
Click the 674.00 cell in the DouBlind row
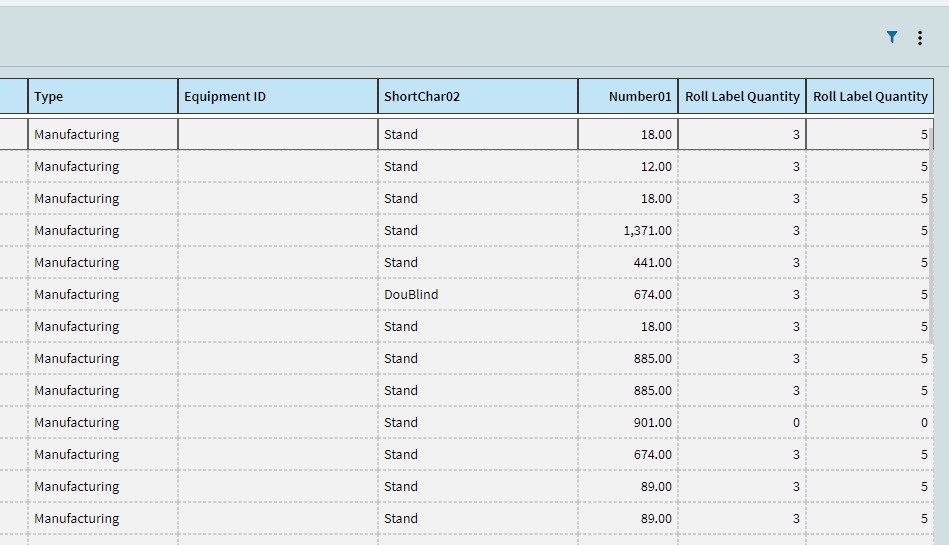pyautogui.click(x=628, y=294)
